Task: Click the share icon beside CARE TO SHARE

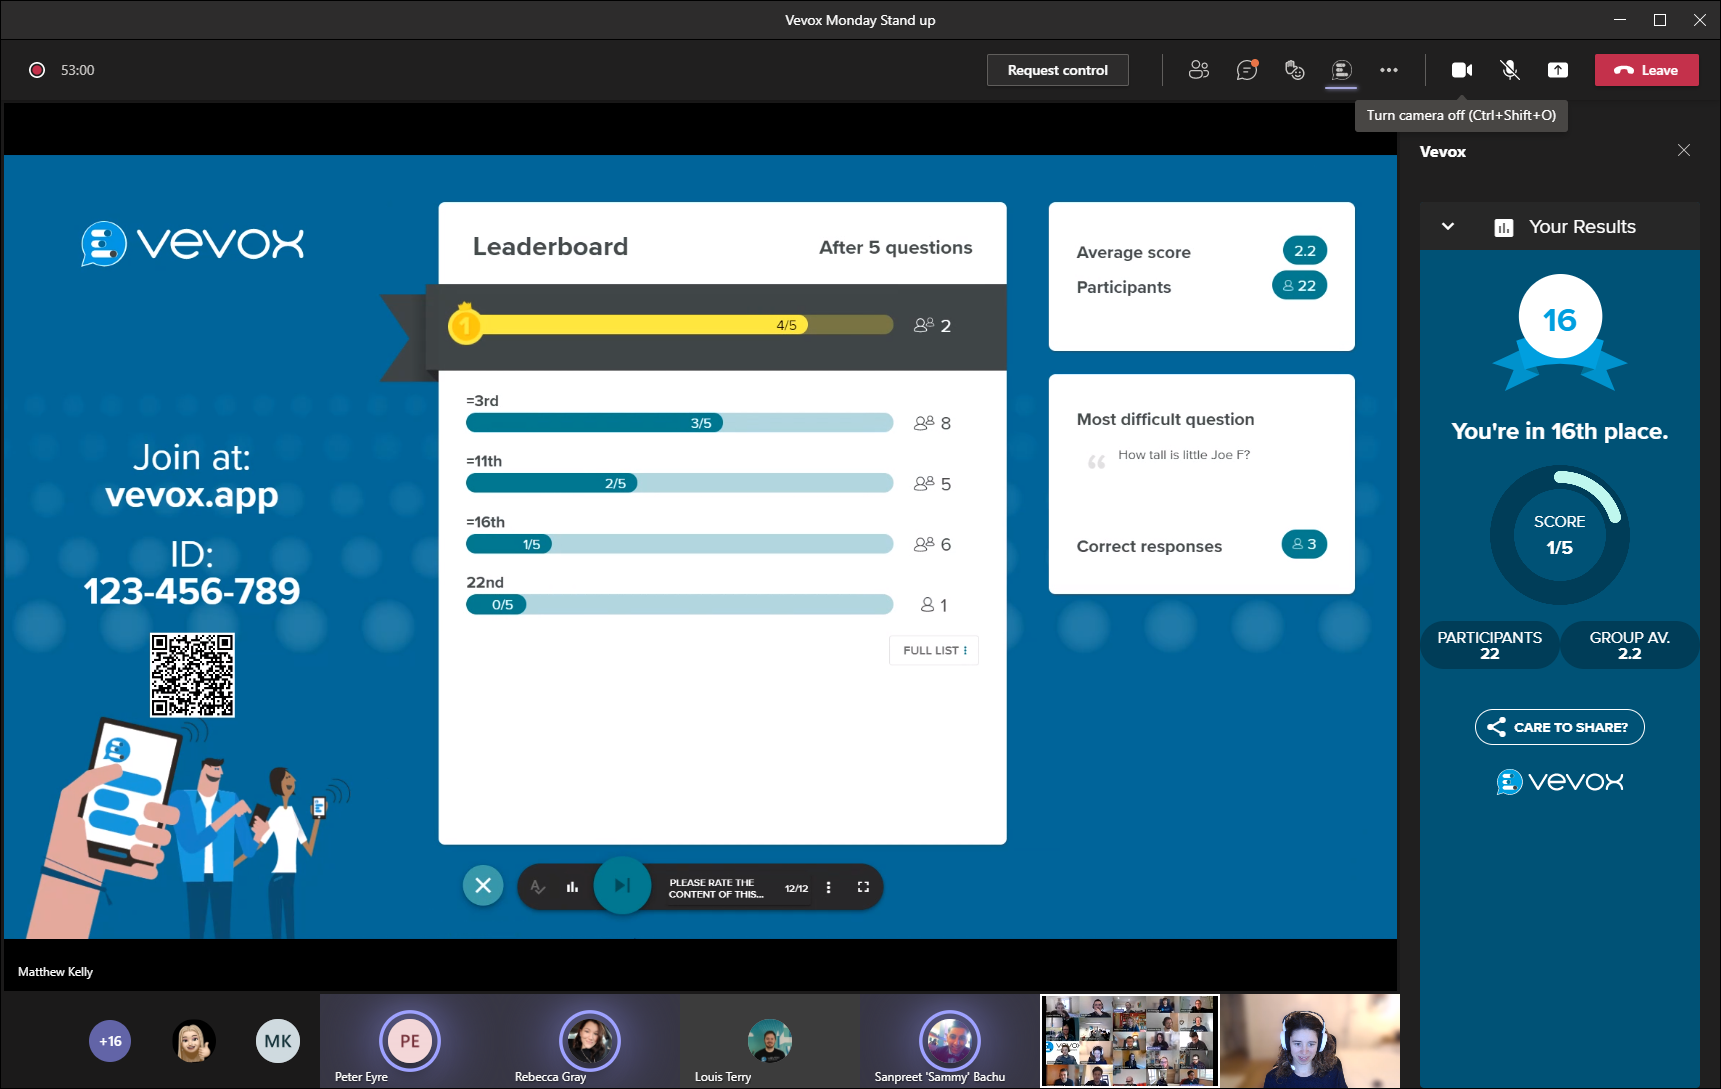Action: [x=1496, y=727]
